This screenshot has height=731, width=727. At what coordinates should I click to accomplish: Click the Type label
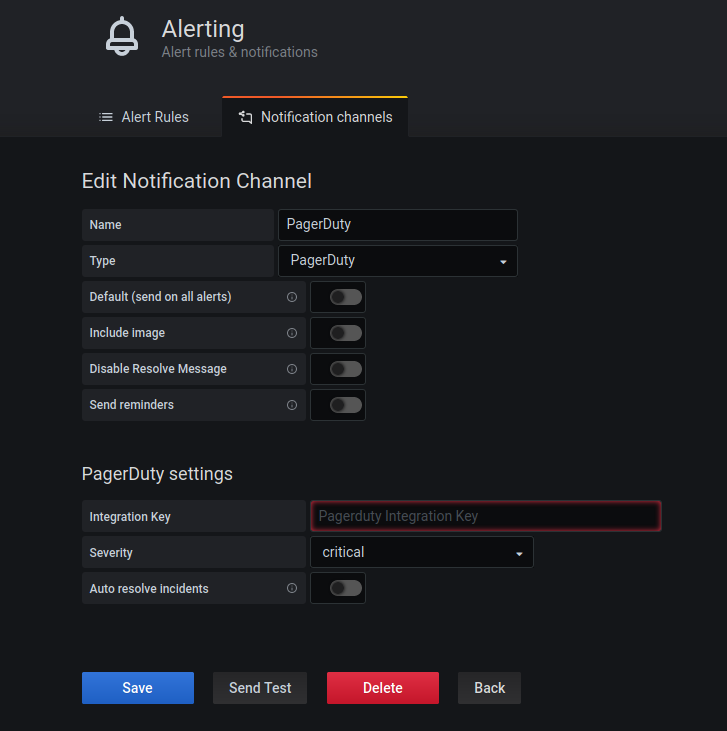coord(103,261)
